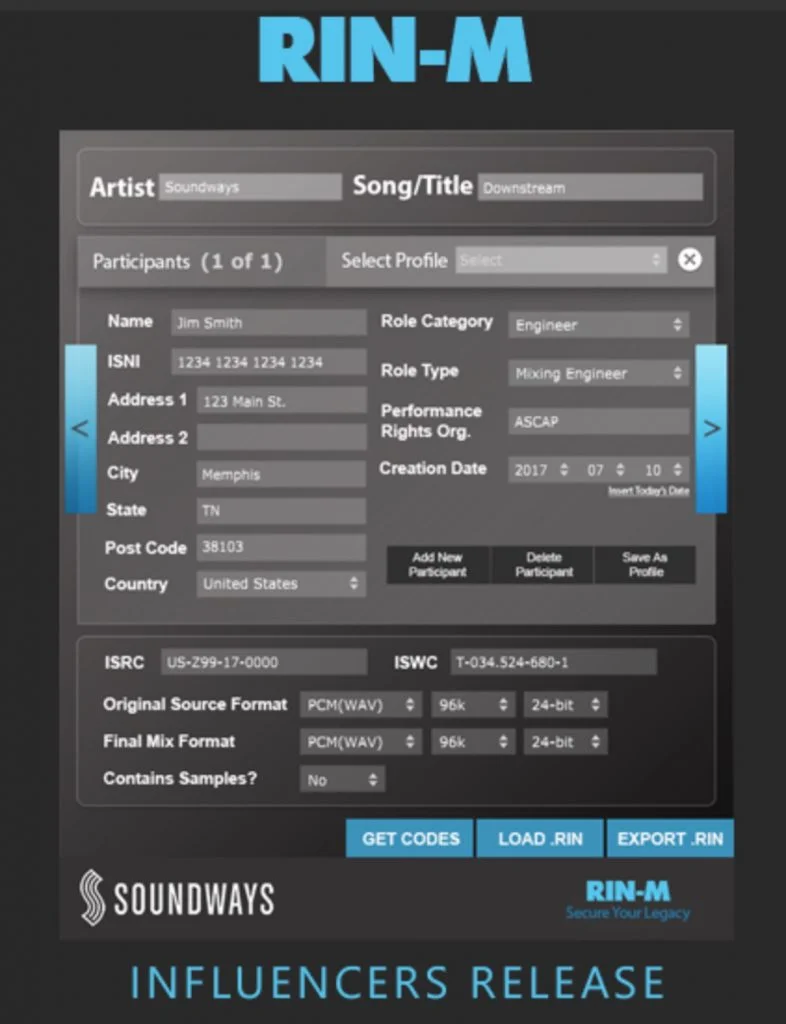Open Original Source Format 24-bit dropdown
Screen dimensions: 786x1024
click(x=565, y=705)
